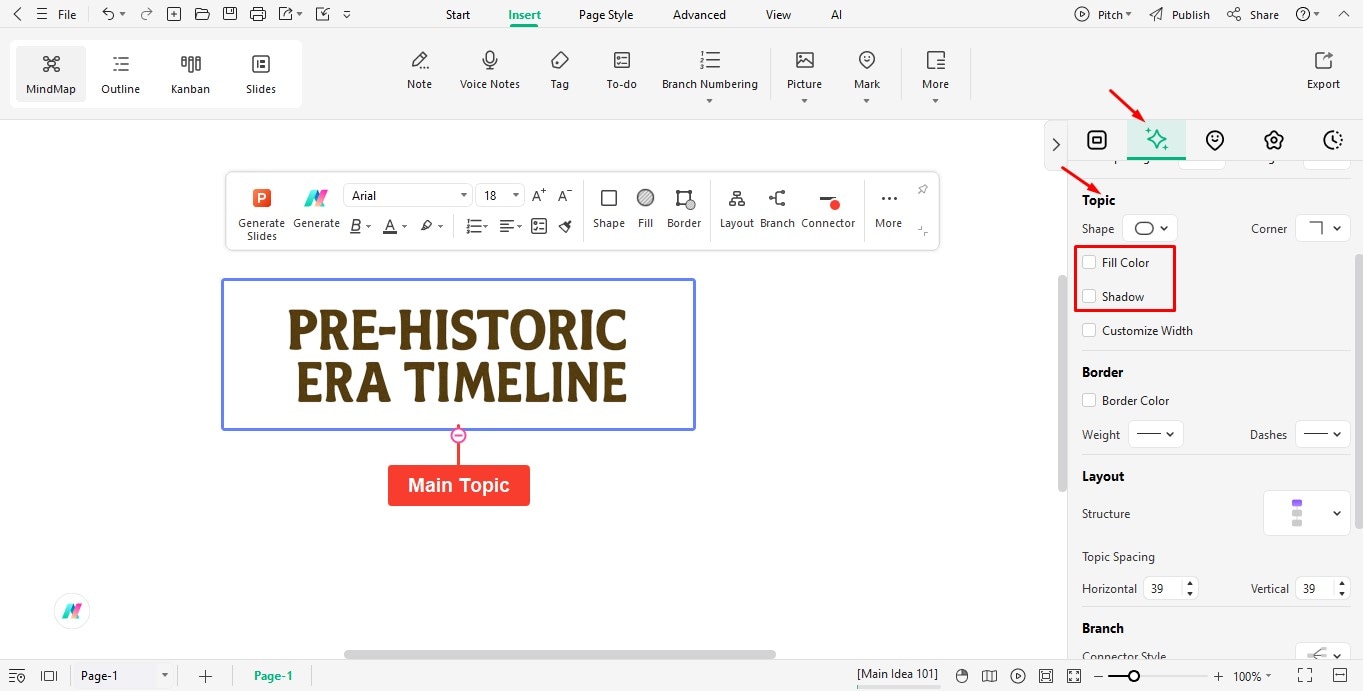The image size is (1363, 691).
Task: Click the Save disk icon
Action: pyautogui.click(x=230, y=14)
